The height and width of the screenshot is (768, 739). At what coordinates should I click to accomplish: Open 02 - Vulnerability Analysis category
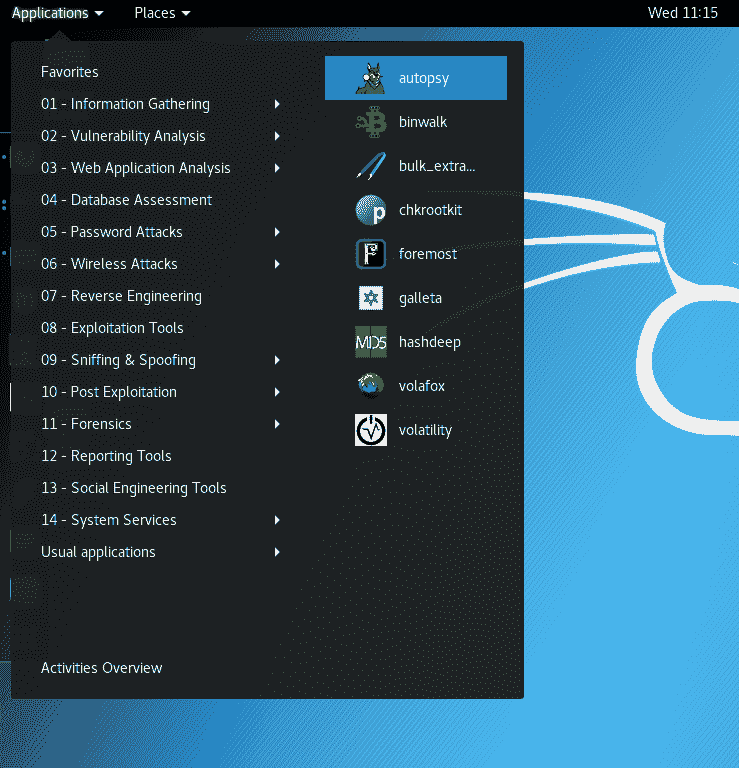coord(123,136)
